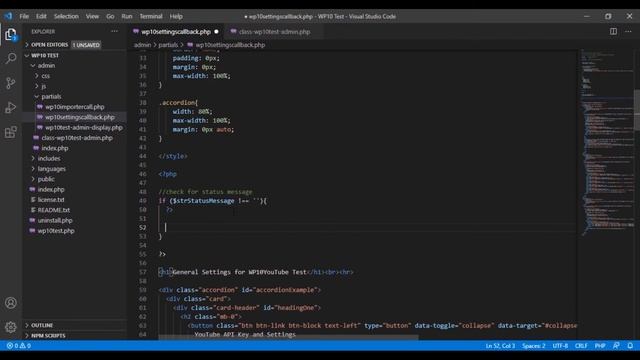Click the feedback icon in status bar
Screen dimensions: 640x360
click(x=616, y=346)
